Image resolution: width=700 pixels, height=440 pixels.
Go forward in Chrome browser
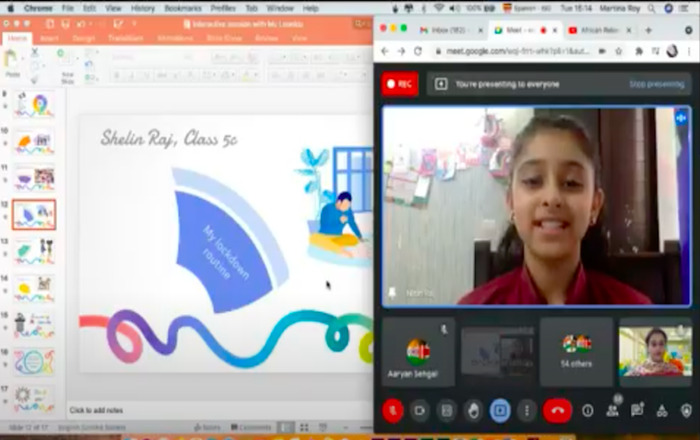(x=401, y=51)
